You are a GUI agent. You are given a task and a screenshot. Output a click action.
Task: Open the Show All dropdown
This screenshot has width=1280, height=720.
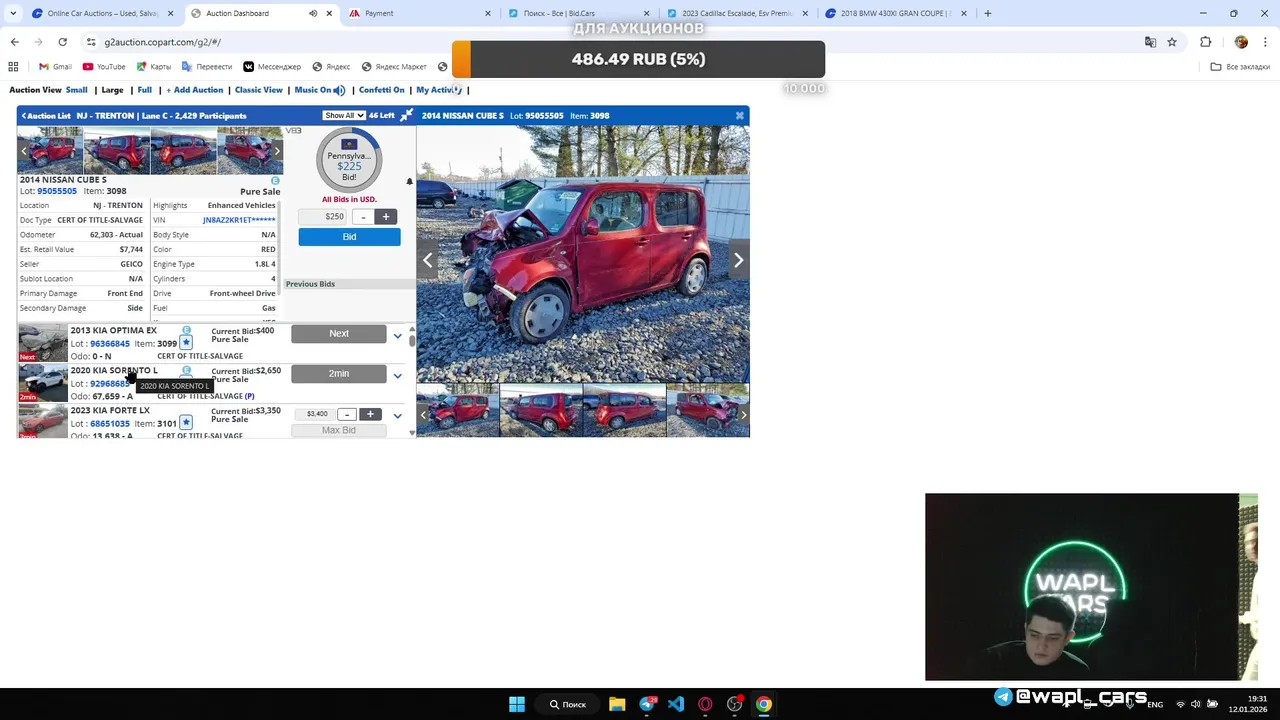coord(343,115)
